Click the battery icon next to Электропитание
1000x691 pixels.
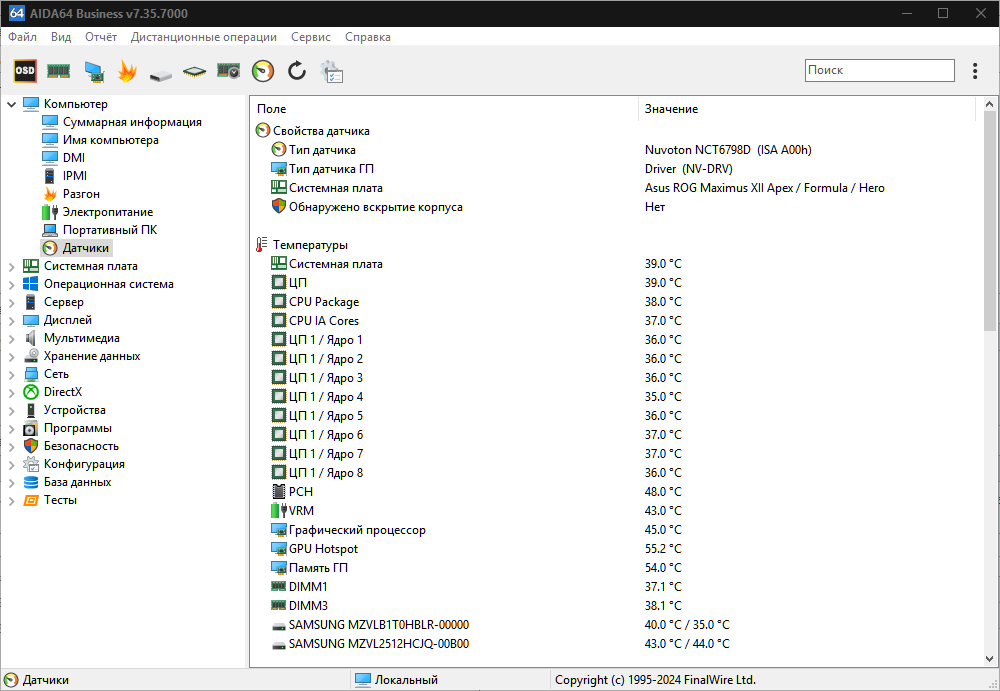pyautogui.click(x=50, y=212)
